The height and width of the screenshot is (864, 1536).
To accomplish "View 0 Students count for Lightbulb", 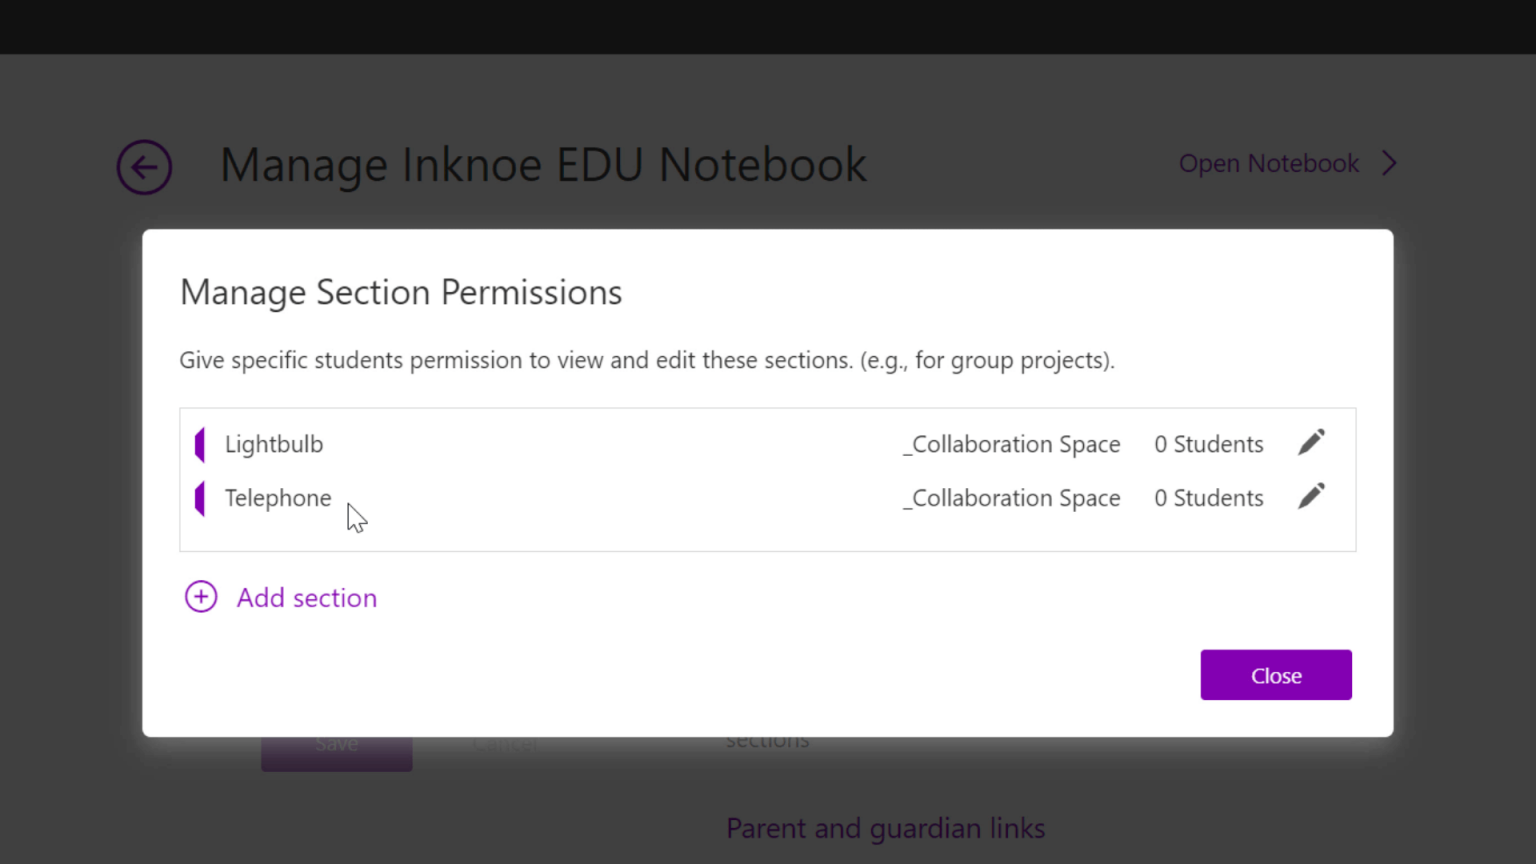I will [1208, 444].
